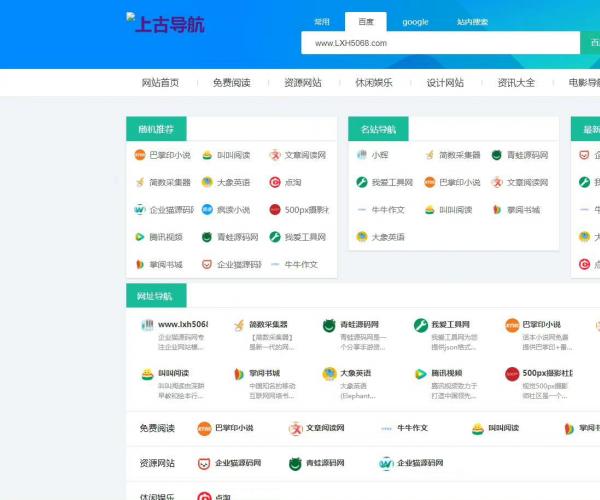The image size is (600, 500).
Task: Open 巴掌印小说 in the 免费阅读 row
Action: 225,428
